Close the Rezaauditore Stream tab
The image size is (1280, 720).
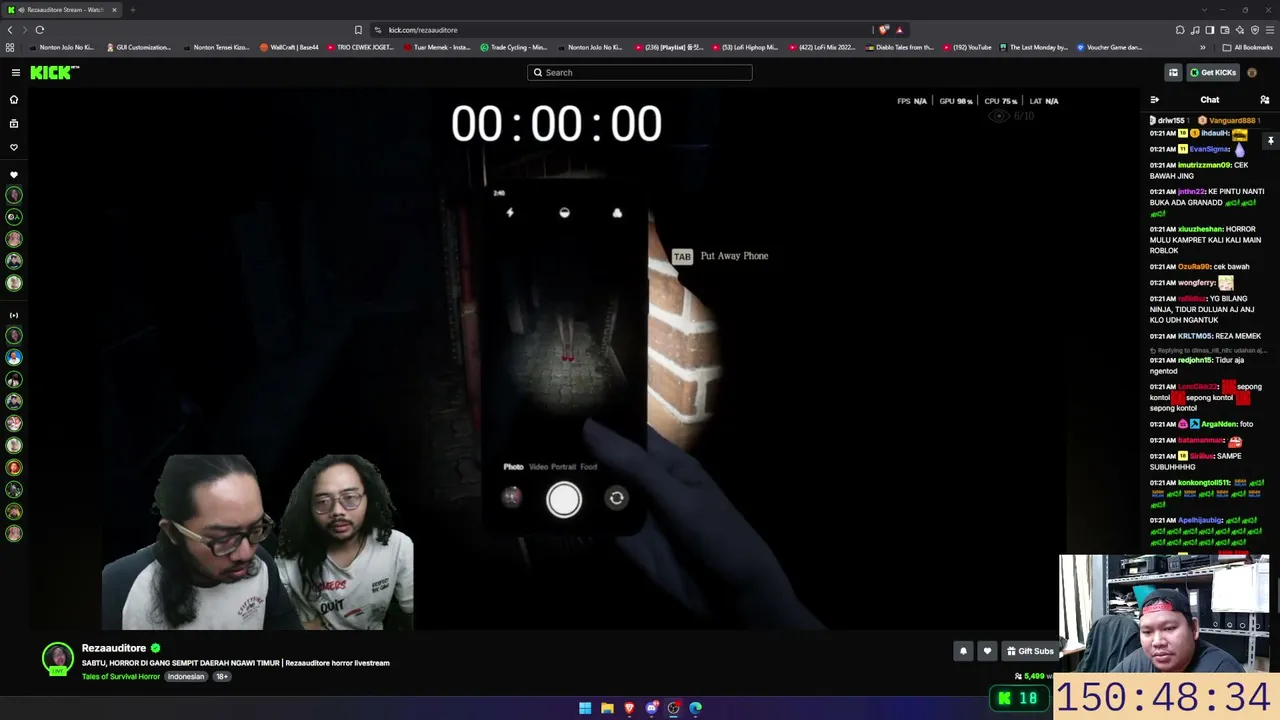(114, 10)
